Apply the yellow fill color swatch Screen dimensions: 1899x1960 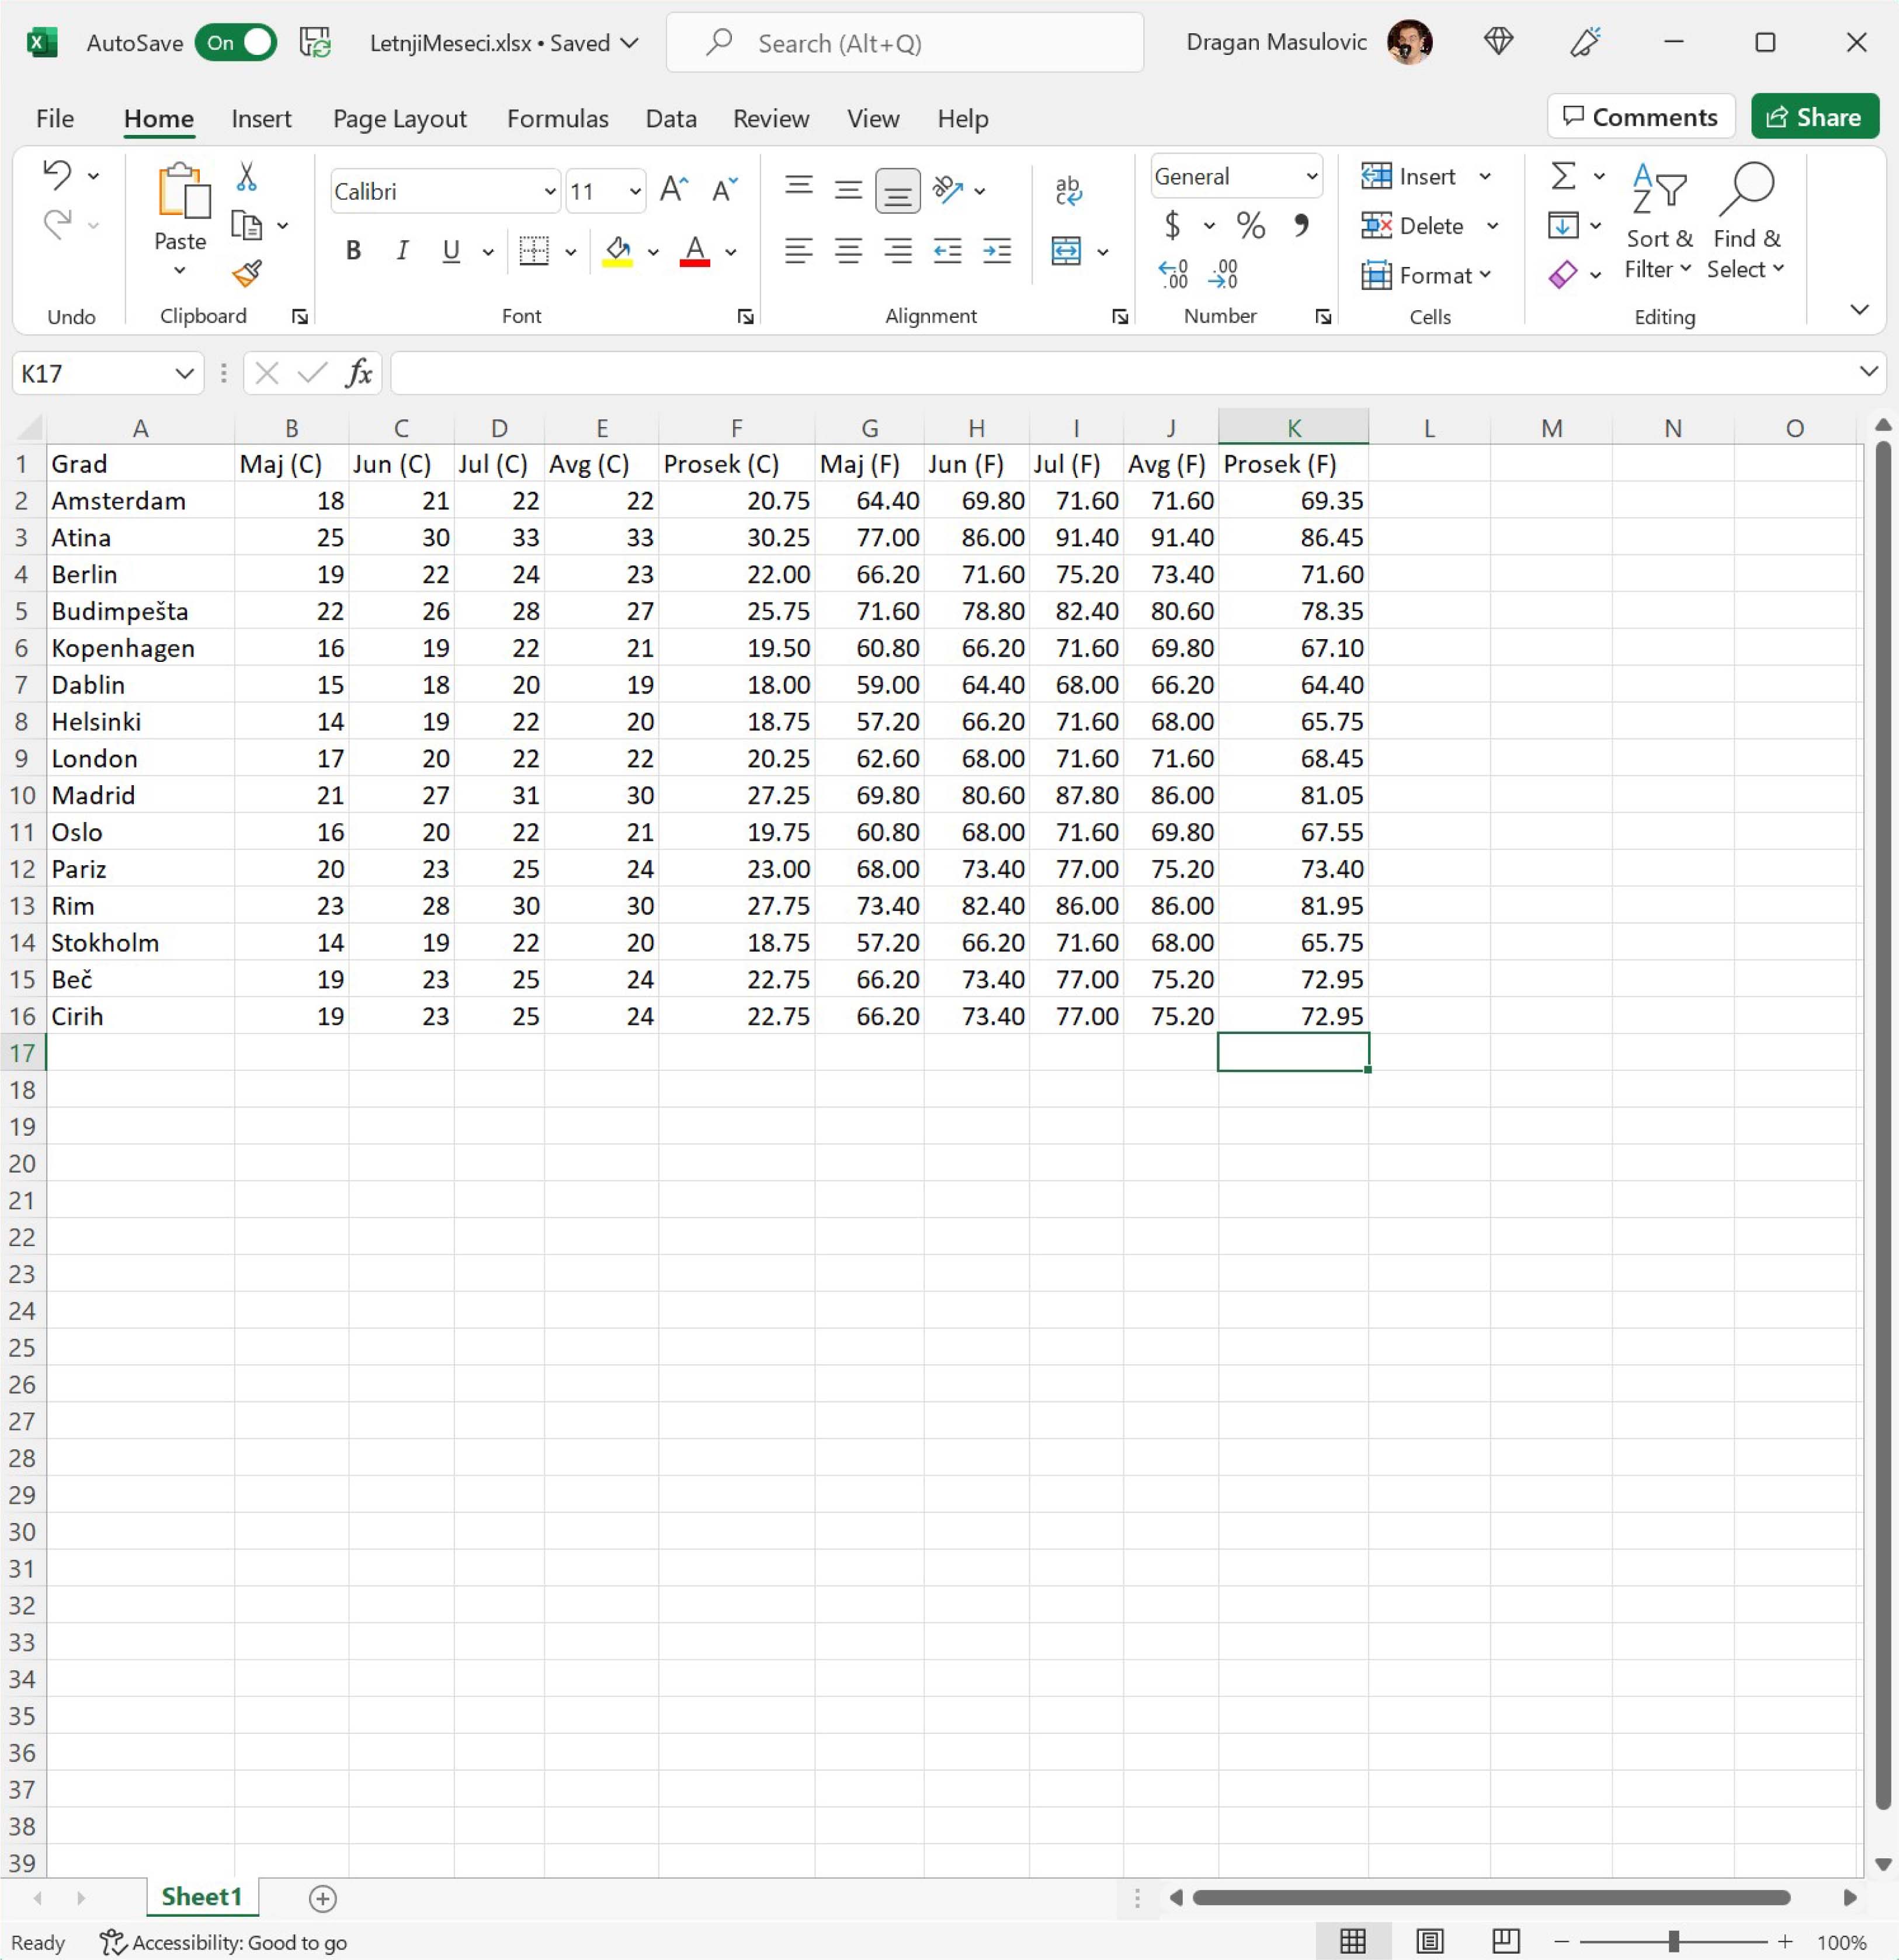click(617, 251)
